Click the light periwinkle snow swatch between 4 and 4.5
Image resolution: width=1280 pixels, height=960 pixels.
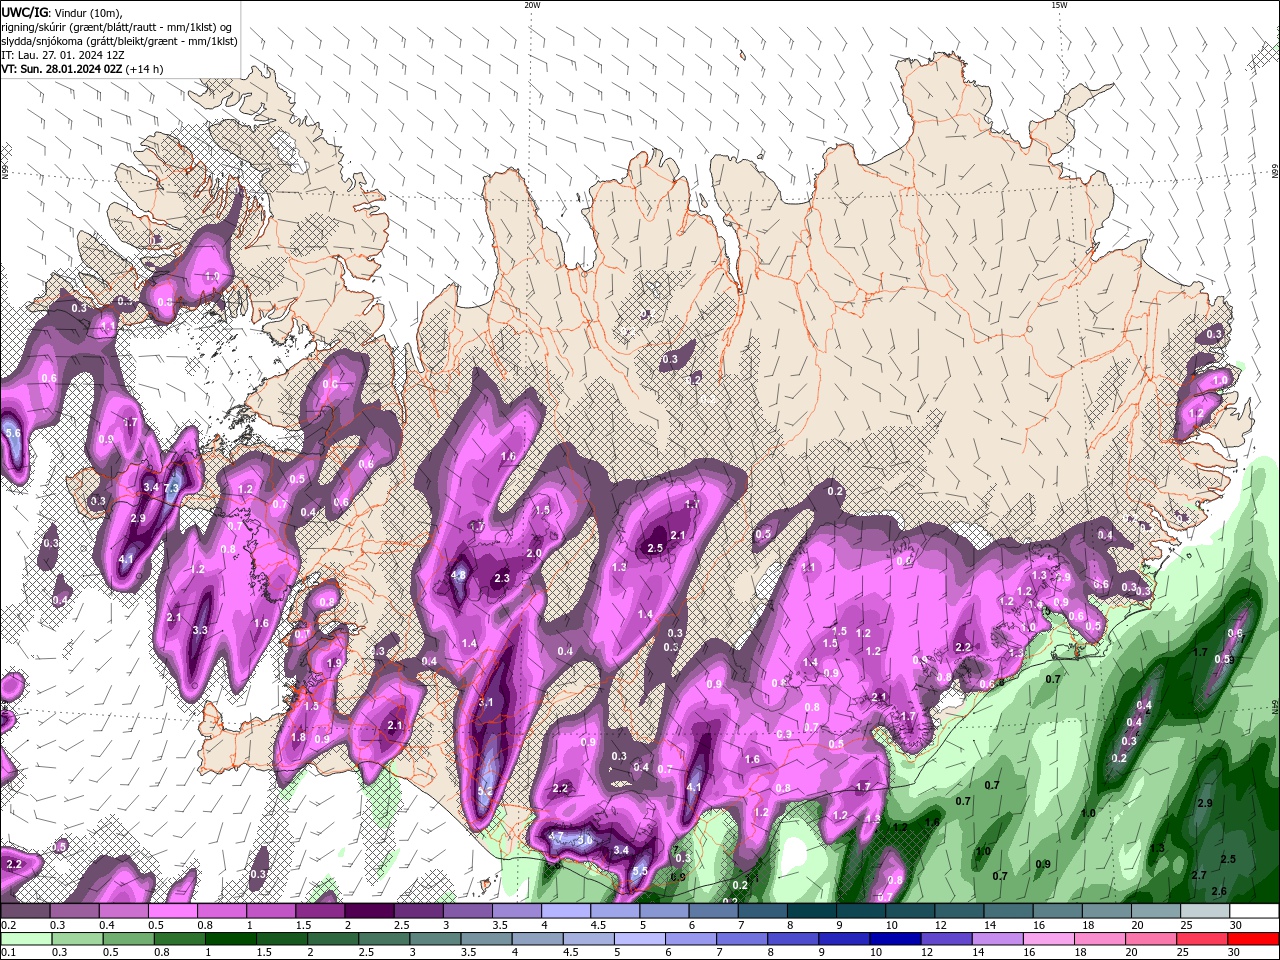565,911
